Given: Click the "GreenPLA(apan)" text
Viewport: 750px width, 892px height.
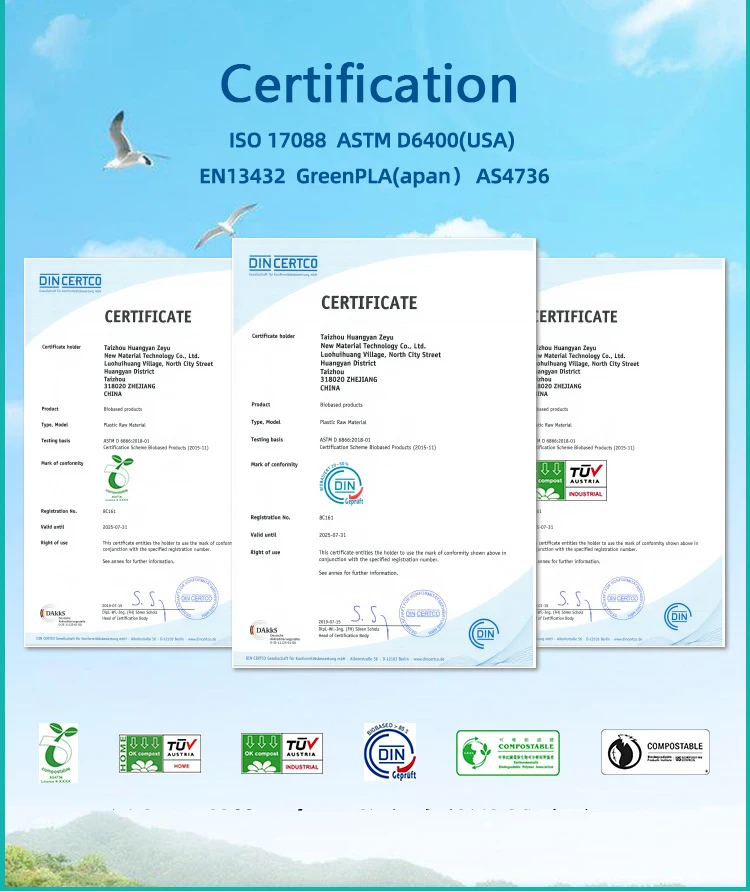Looking at the screenshot, I should click(x=378, y=176).
